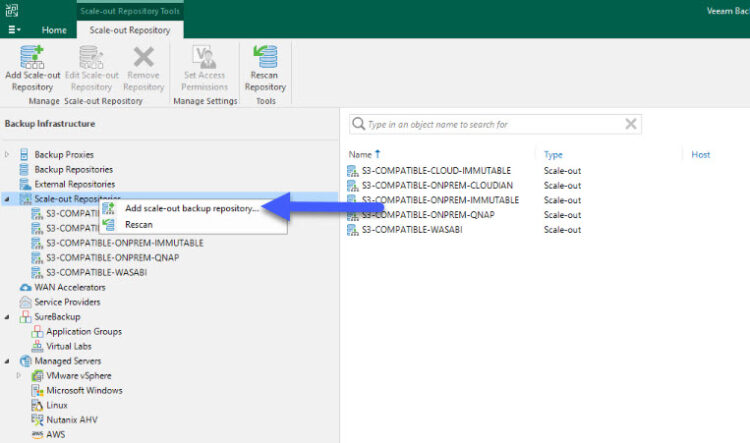The height and width of the screenshot is (443, 750).
Task: Sort list by Name column header
Action: [359, 155]
